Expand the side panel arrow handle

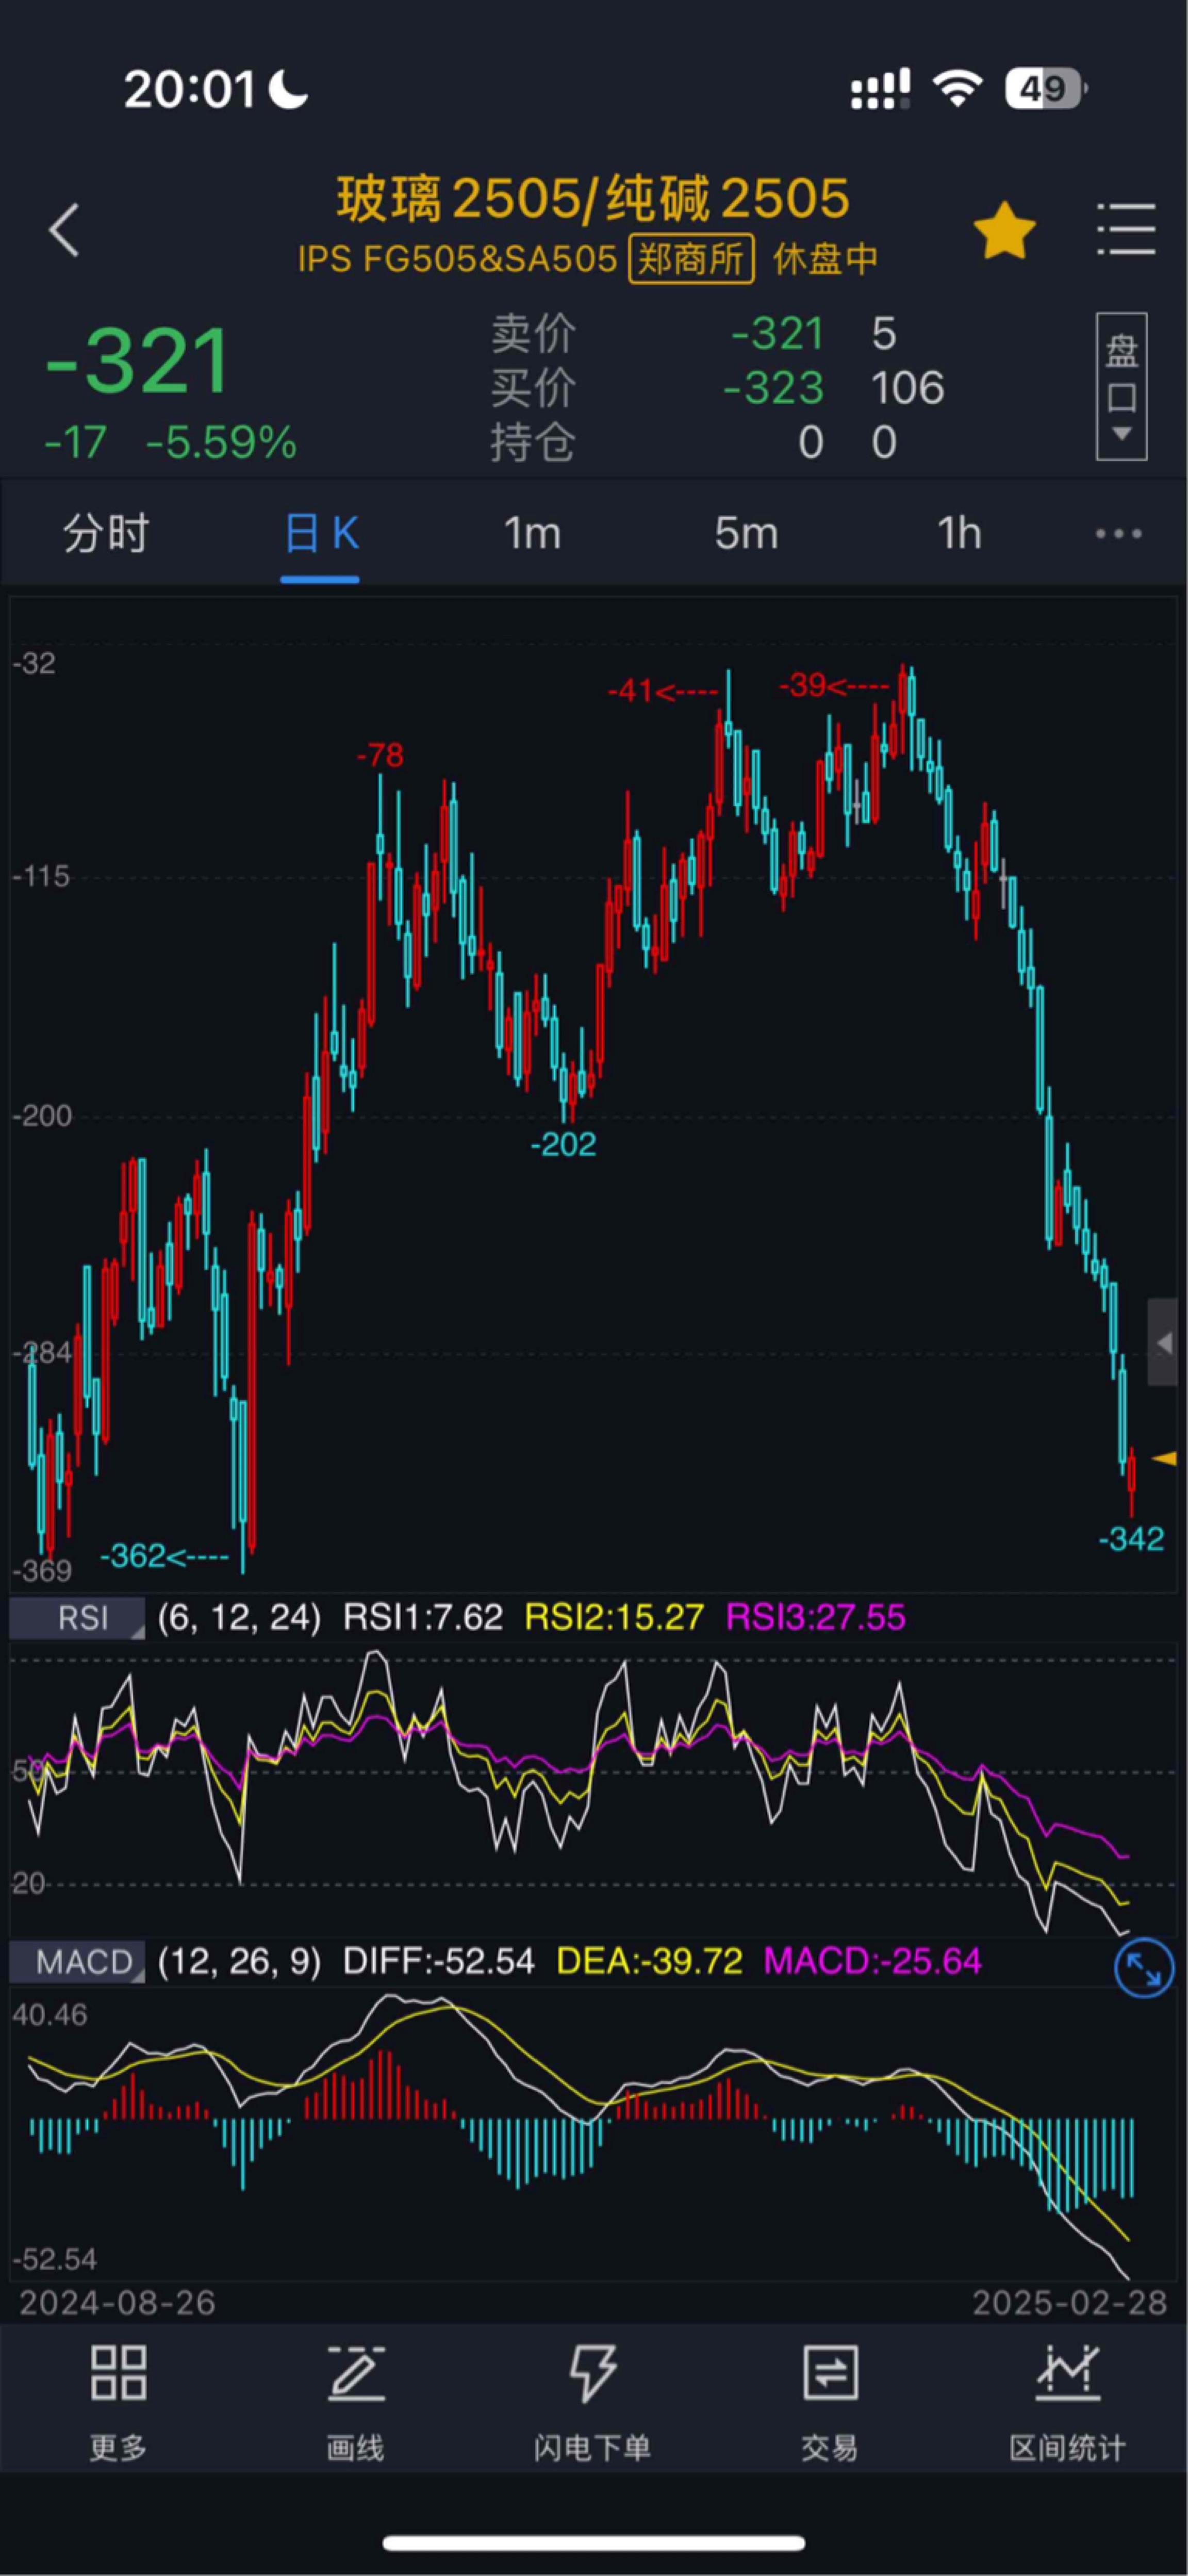pos(1162,1343)
